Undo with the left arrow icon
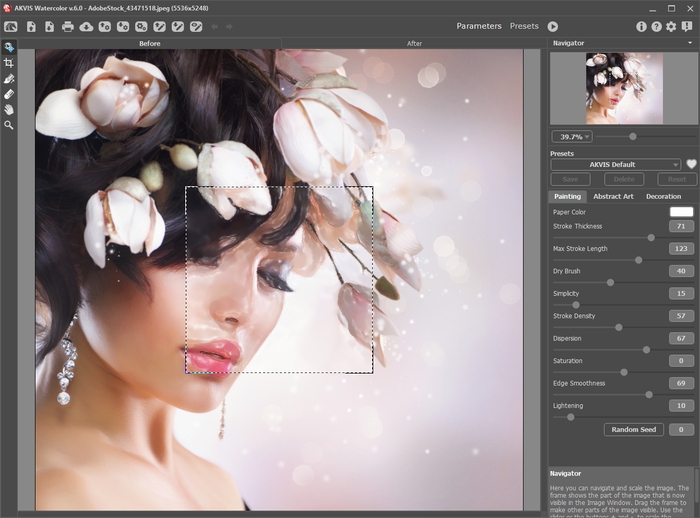This screenshot has width=700, height=518. point(214,27)
